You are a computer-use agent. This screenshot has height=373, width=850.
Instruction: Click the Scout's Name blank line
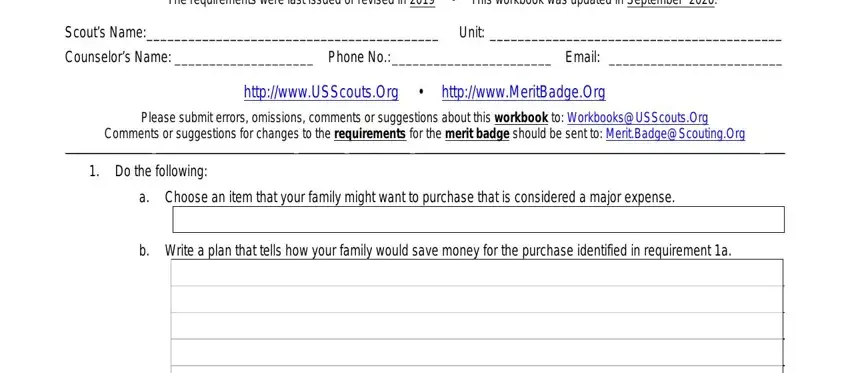[x=292, y=36]
